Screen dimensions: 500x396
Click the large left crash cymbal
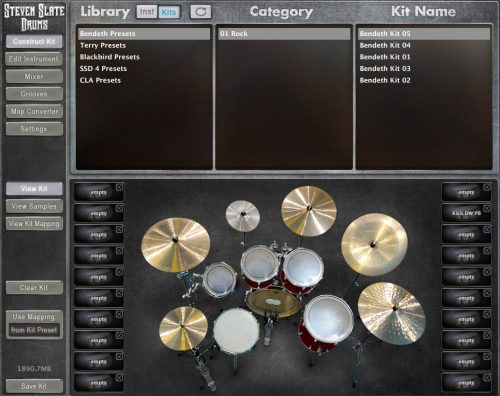pyautogui.click(x=176, y=245)
